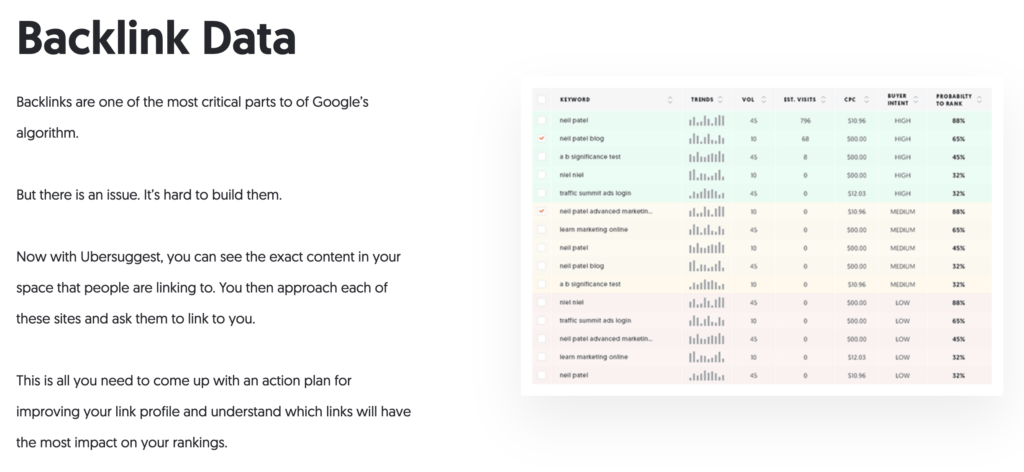Viewport: 1024px width, 472px height.
Task: Toggle the select-all checkbox in table header
Action: point(541,100)
